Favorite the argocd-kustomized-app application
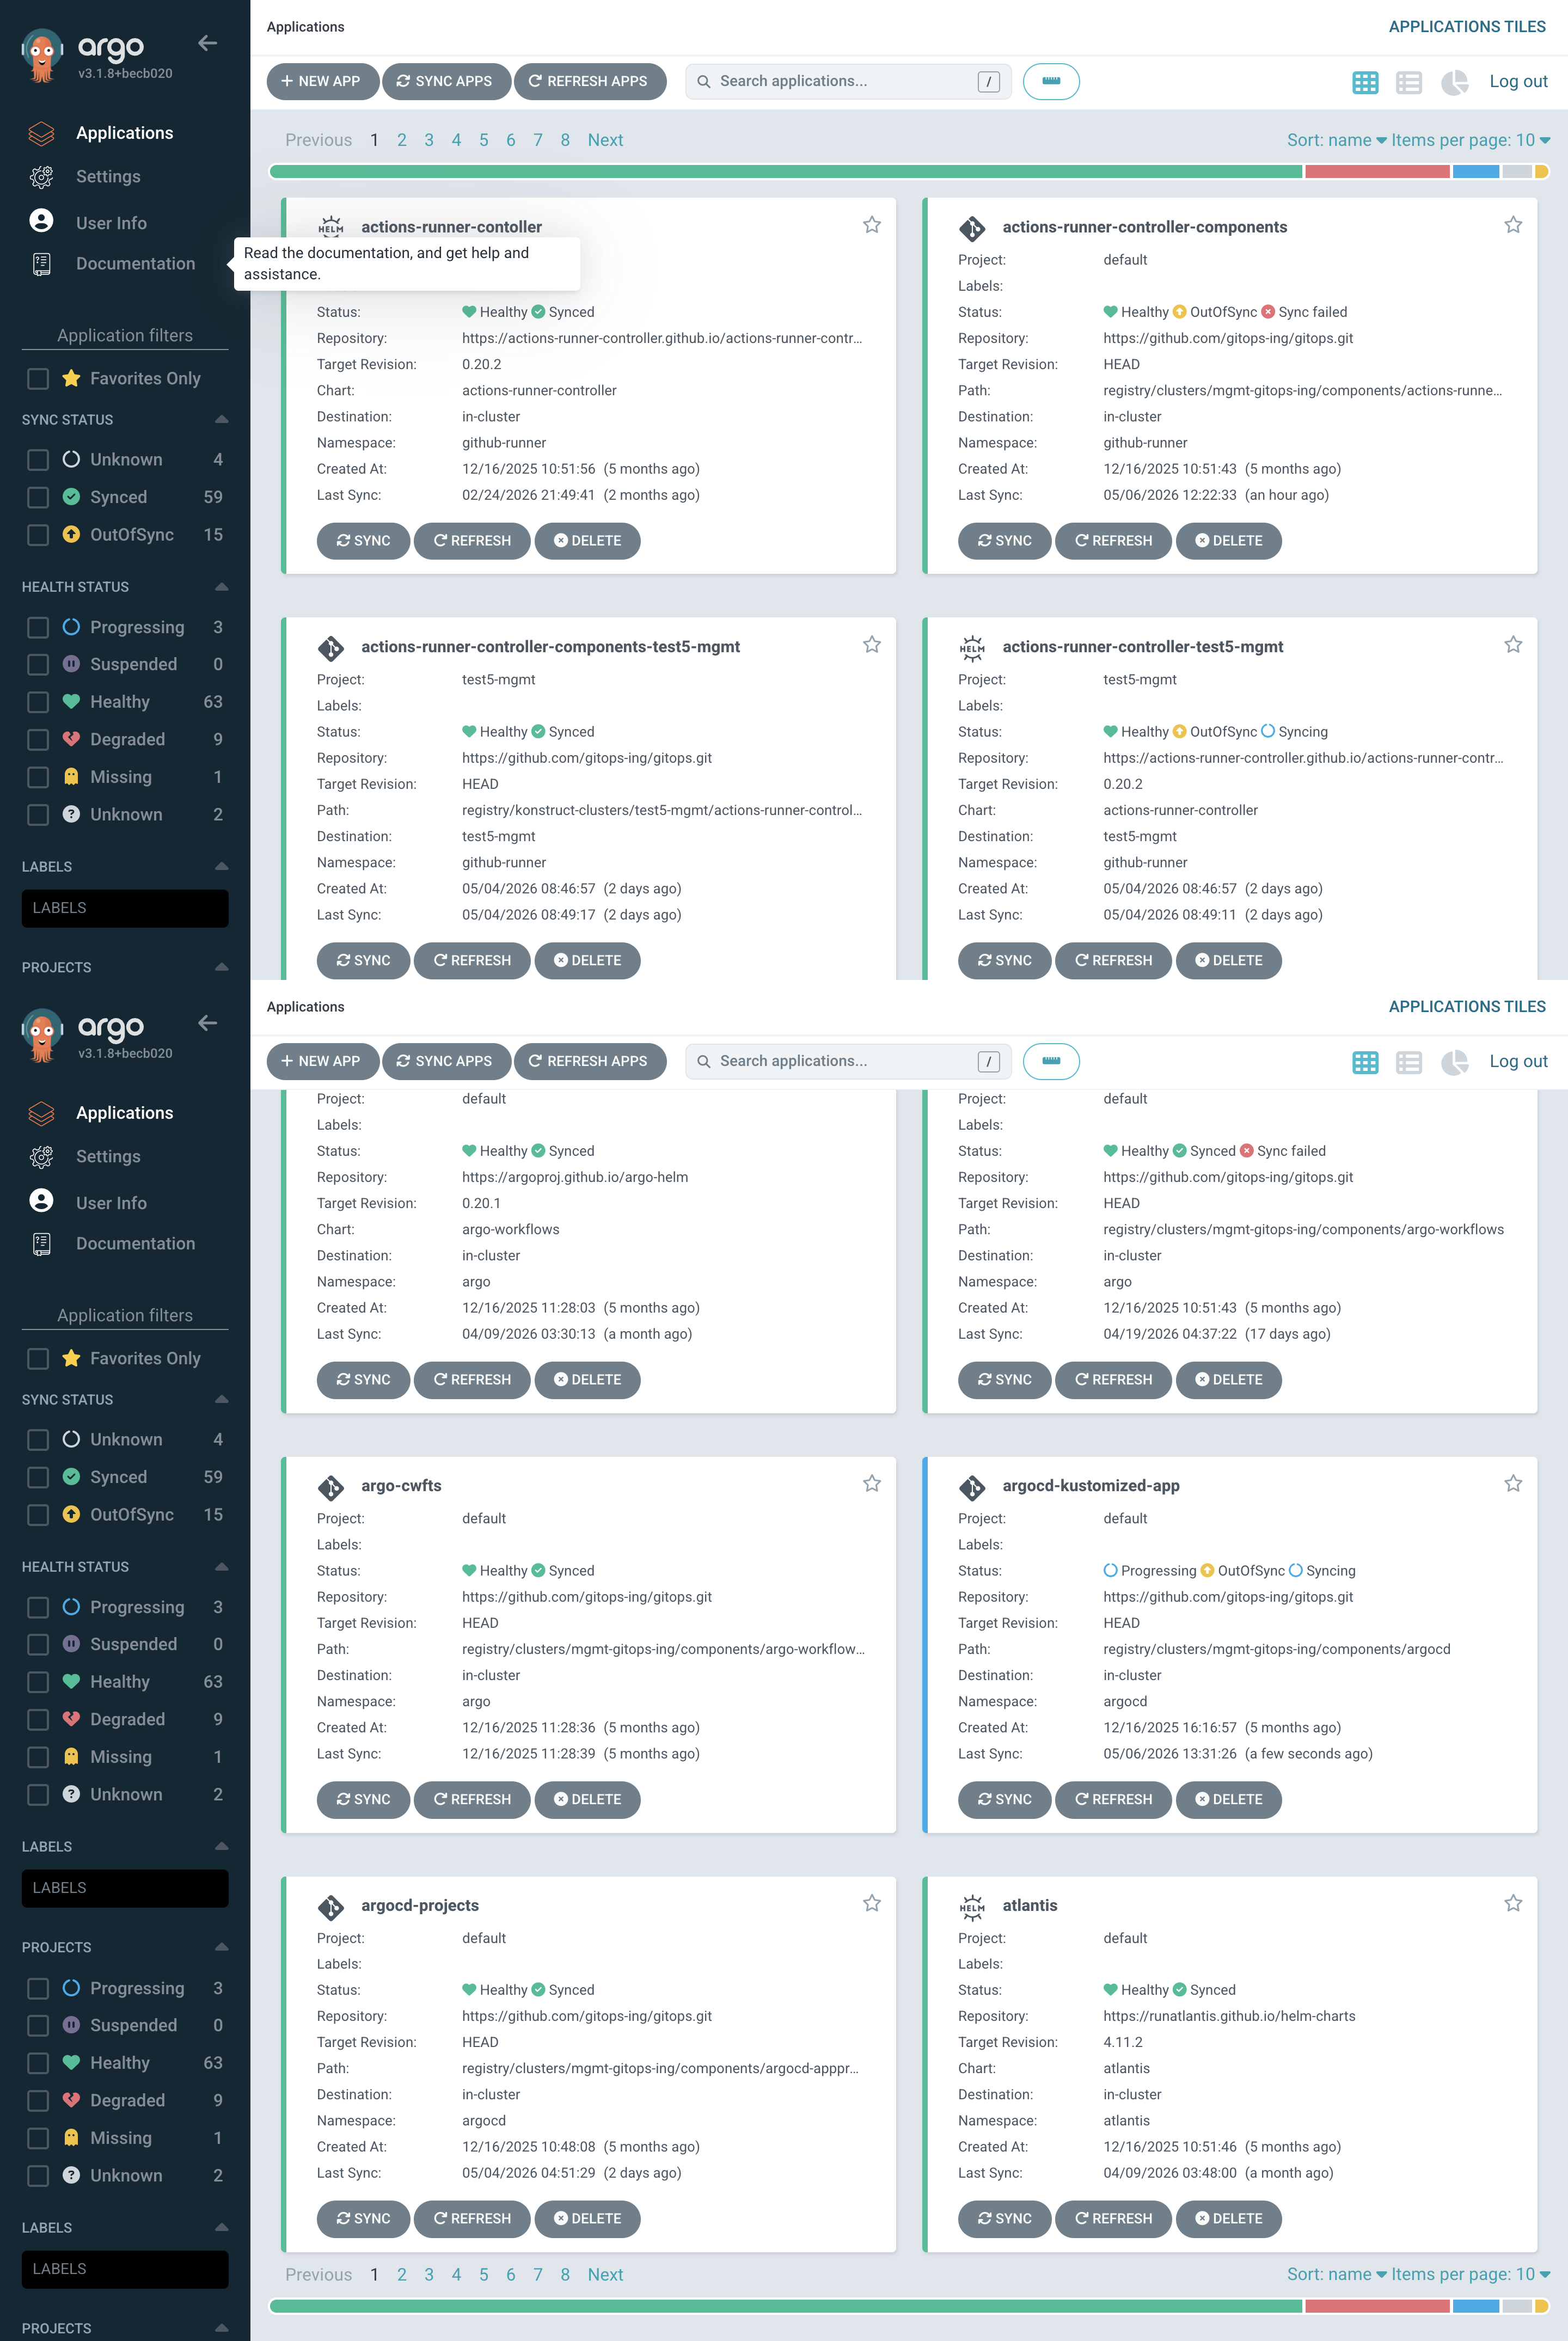The width and height of the screenshot is (1568, 2341). coord(1513,1484)
